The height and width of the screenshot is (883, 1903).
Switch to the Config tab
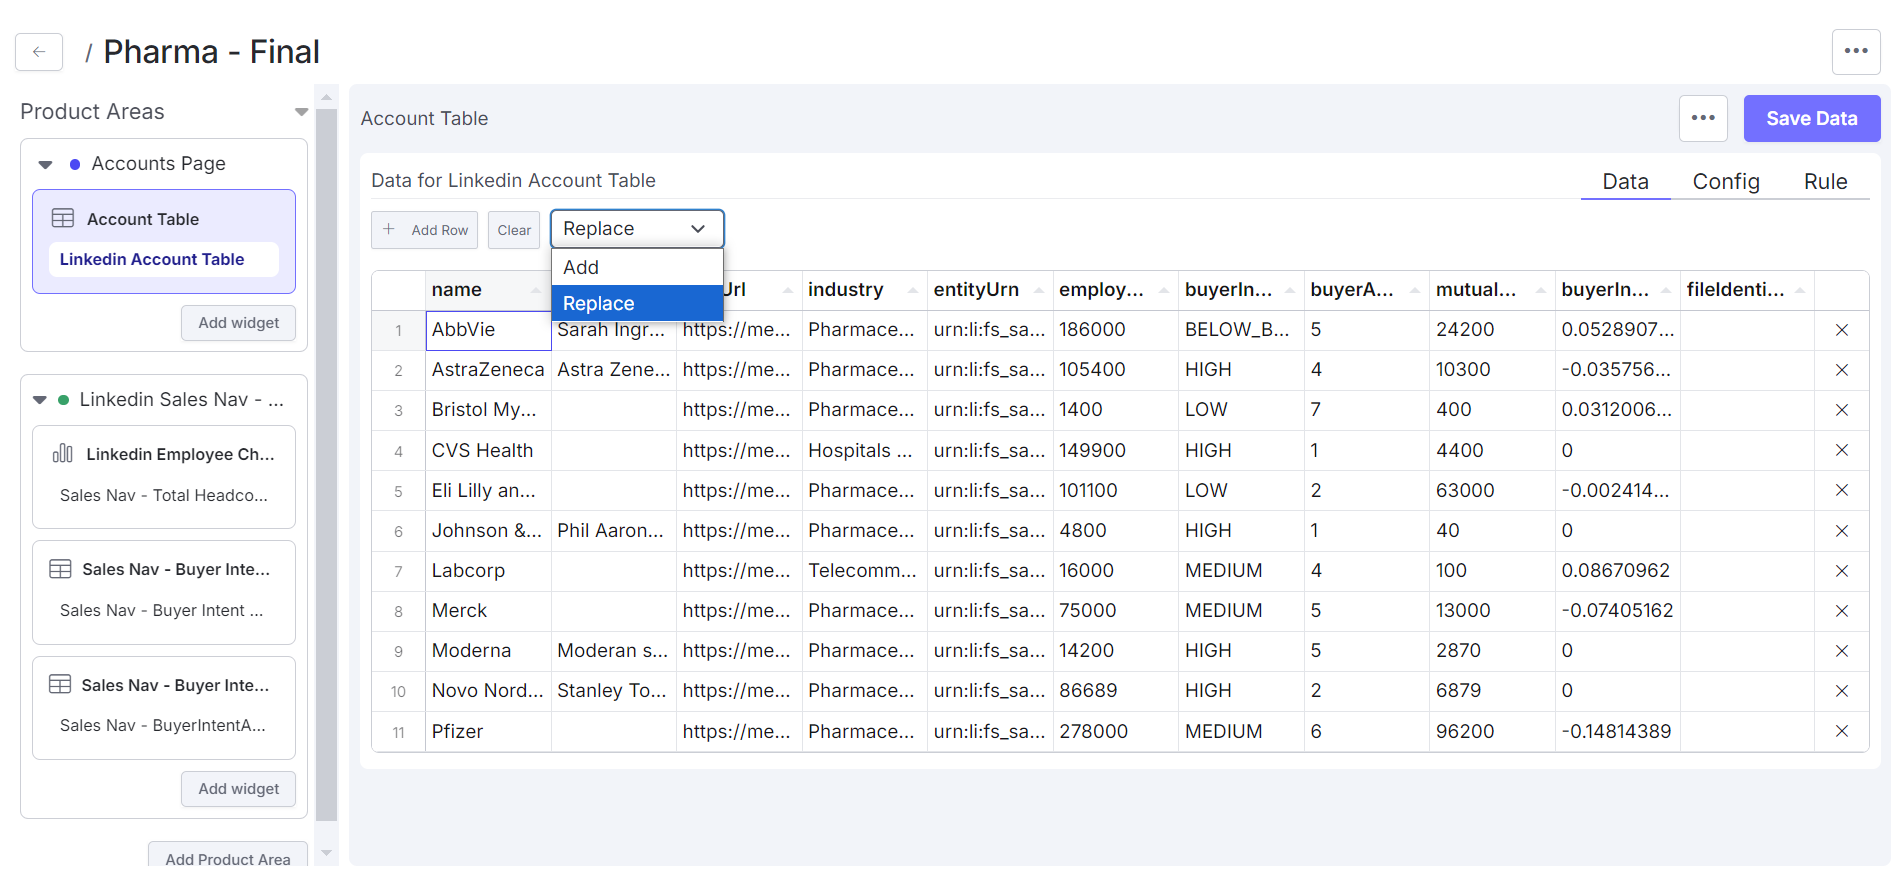click(1725, 182)
